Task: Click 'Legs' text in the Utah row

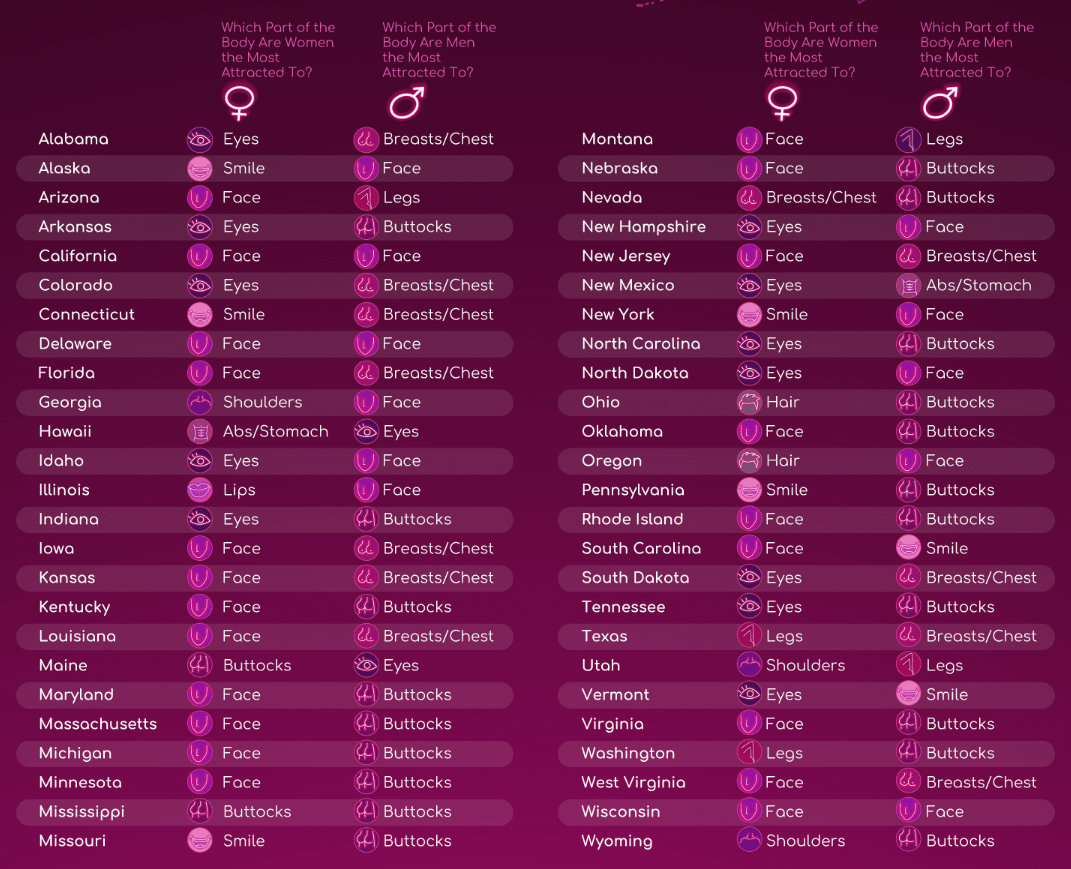Action: pos(944,666)
